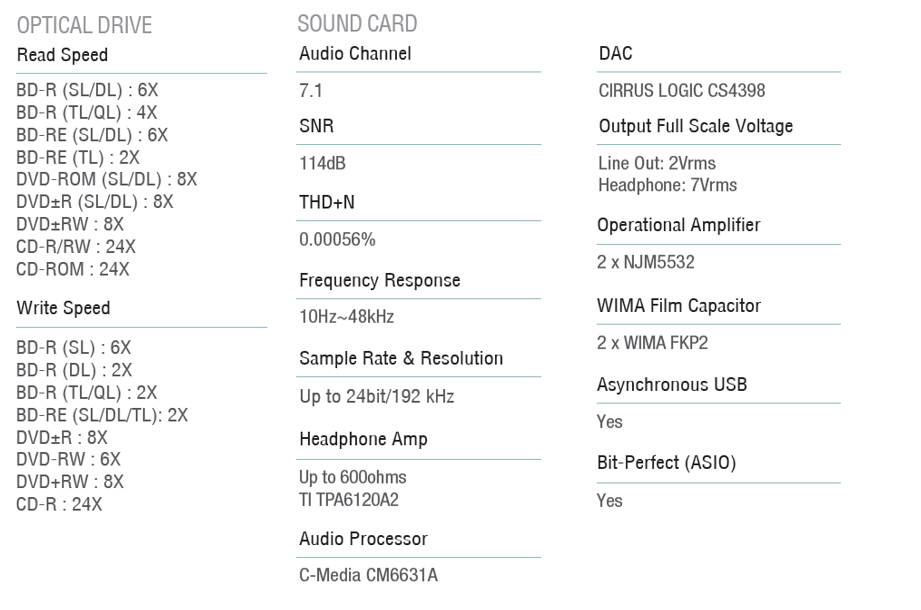This screenshot has height=610, width=921.
Task: Select the CIRRUS LOGIC CS4398 DAC text
Action: 682,90
